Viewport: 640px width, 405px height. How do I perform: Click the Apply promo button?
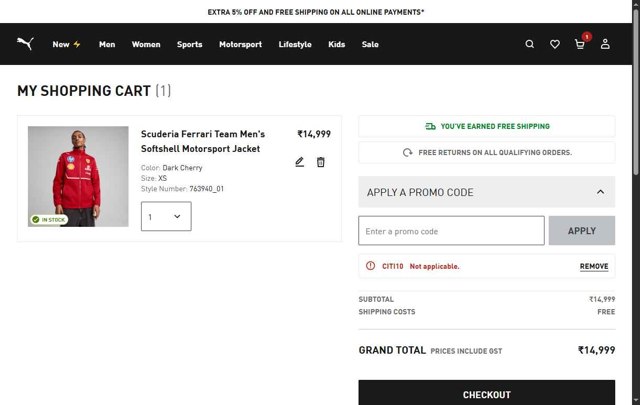(581, 231)
